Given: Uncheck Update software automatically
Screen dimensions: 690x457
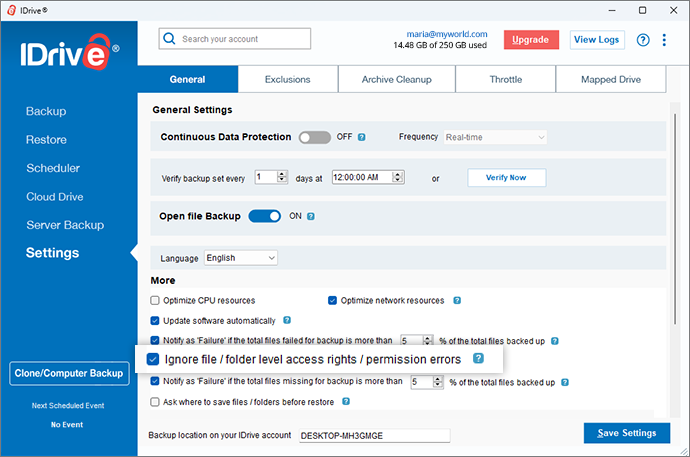Looking at the screenshot, I should point(155,321).
